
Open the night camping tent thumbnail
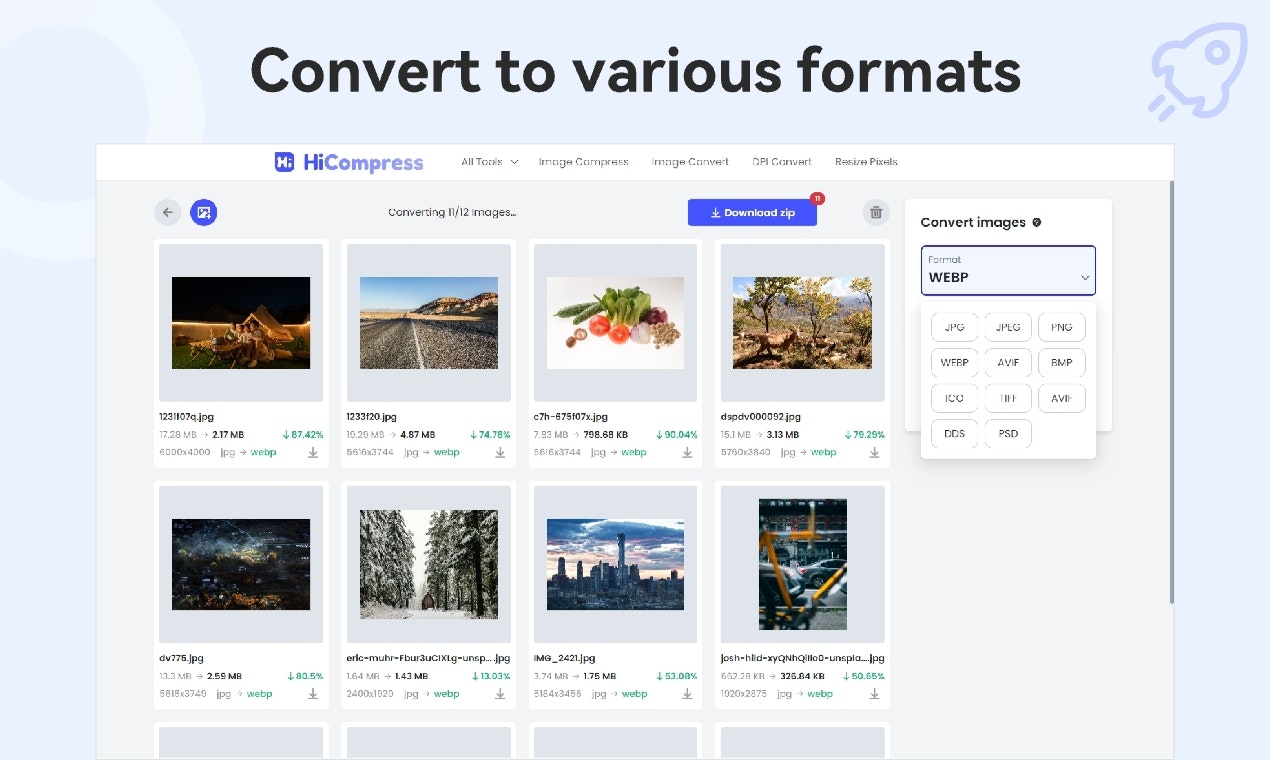pos(241,323)
